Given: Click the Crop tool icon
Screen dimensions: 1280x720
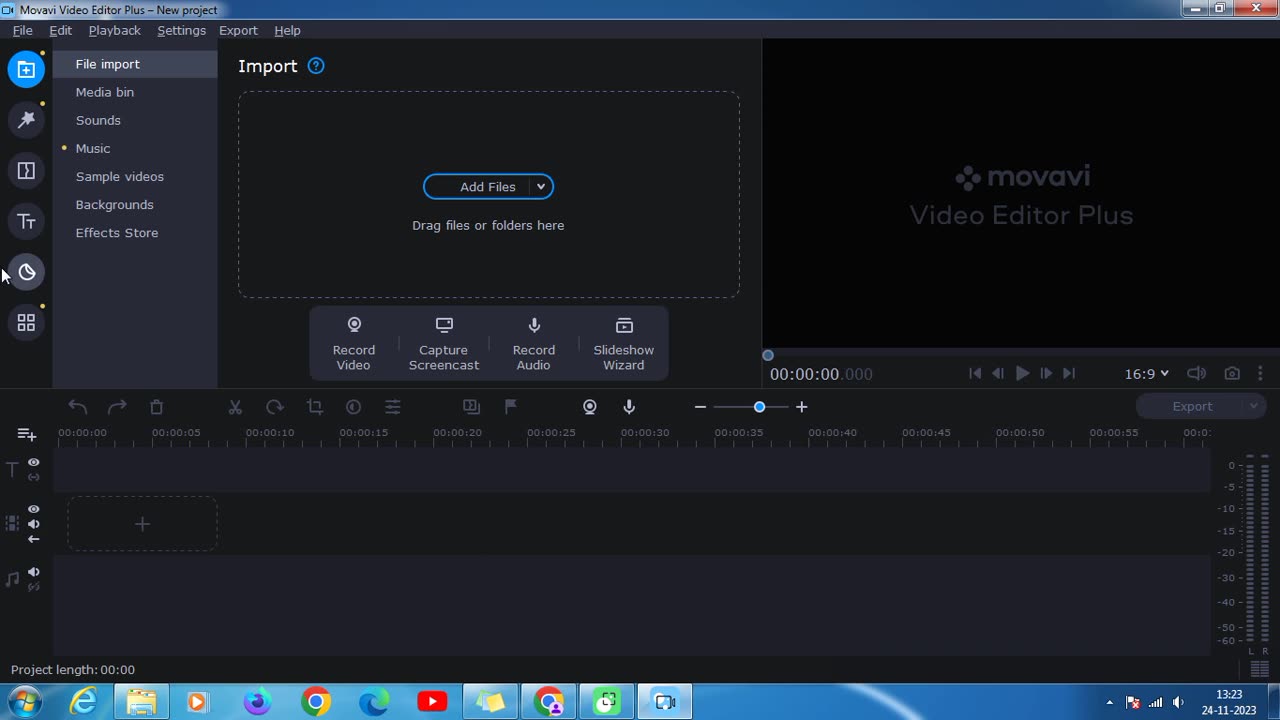Looking at the screenshot, I should [x=314, y=407].
